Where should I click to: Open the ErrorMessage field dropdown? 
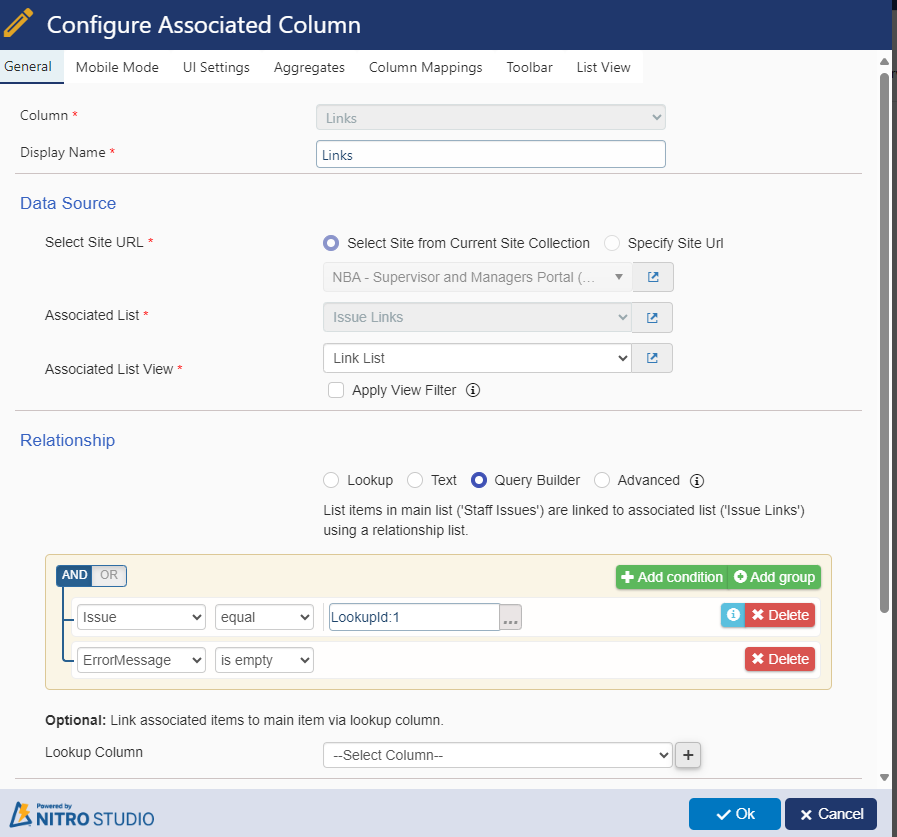141,660
